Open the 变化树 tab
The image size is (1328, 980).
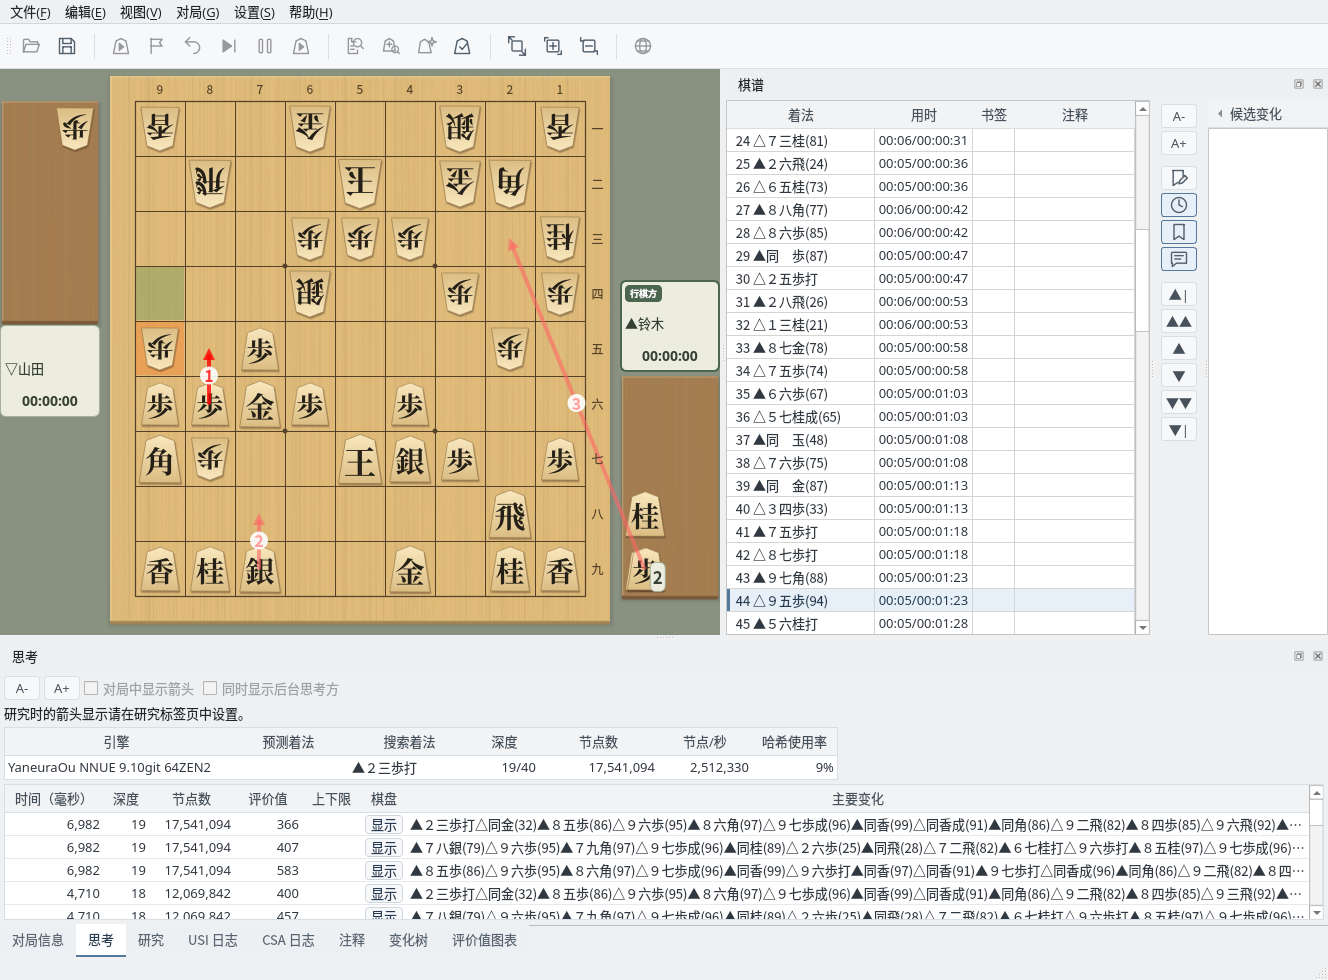(x=408, y=940)
